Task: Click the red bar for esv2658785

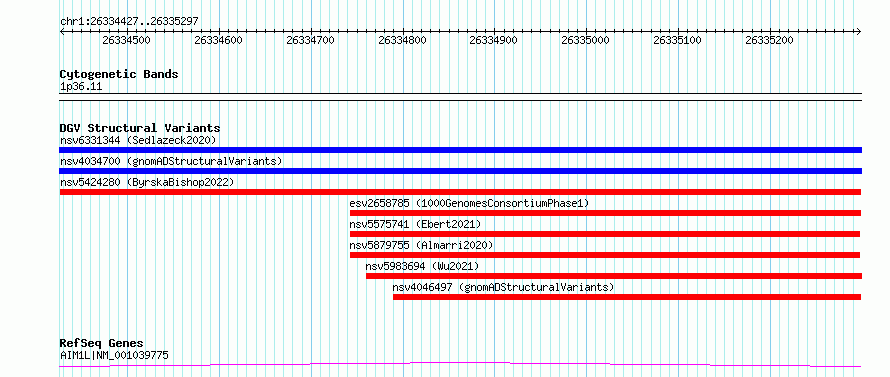Action: (x=606, y=213)
